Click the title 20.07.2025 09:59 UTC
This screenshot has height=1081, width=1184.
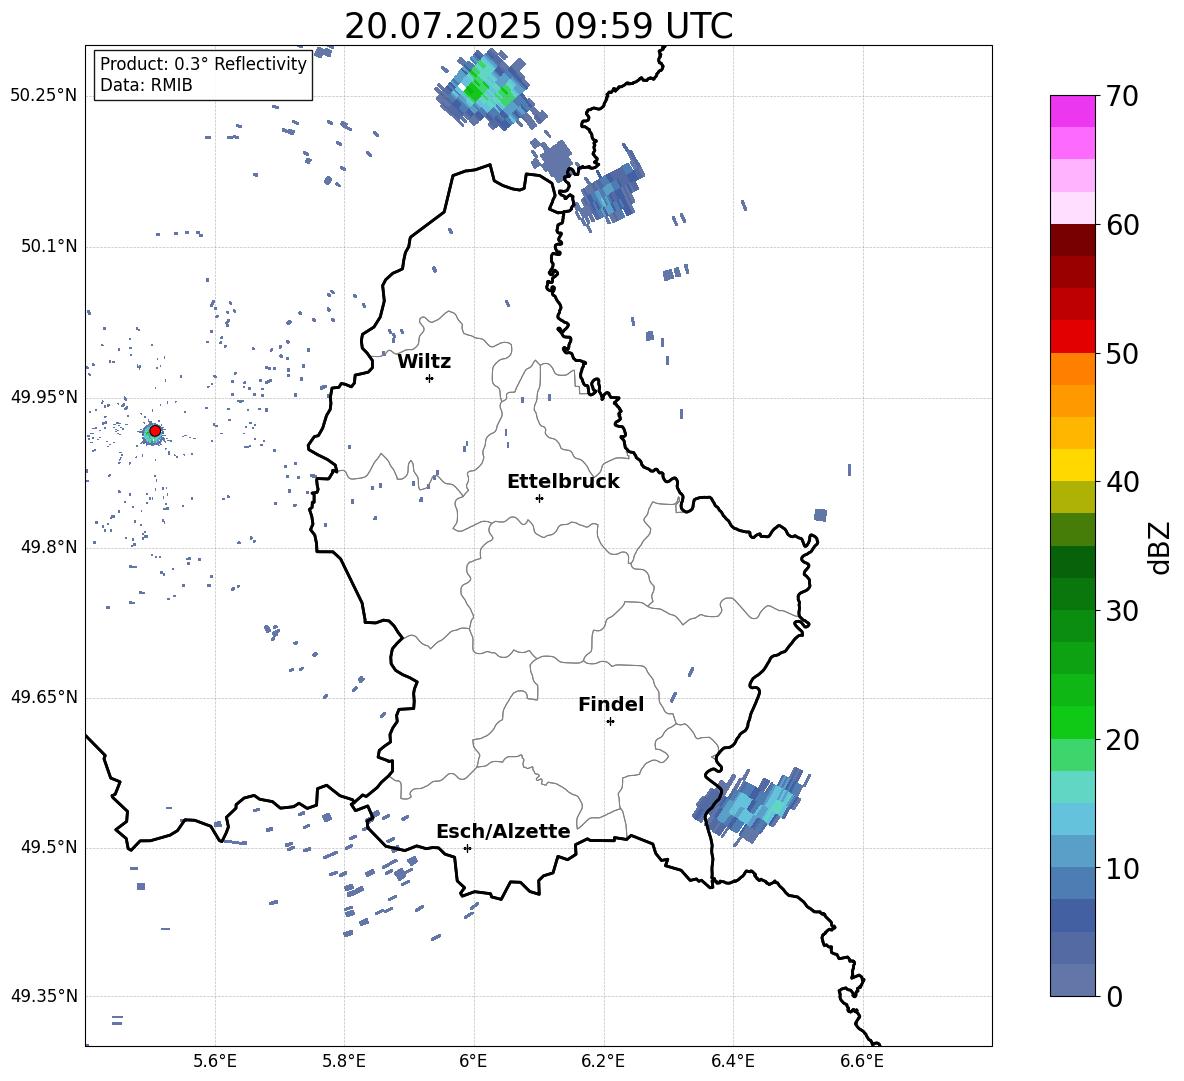click(538, 26)
